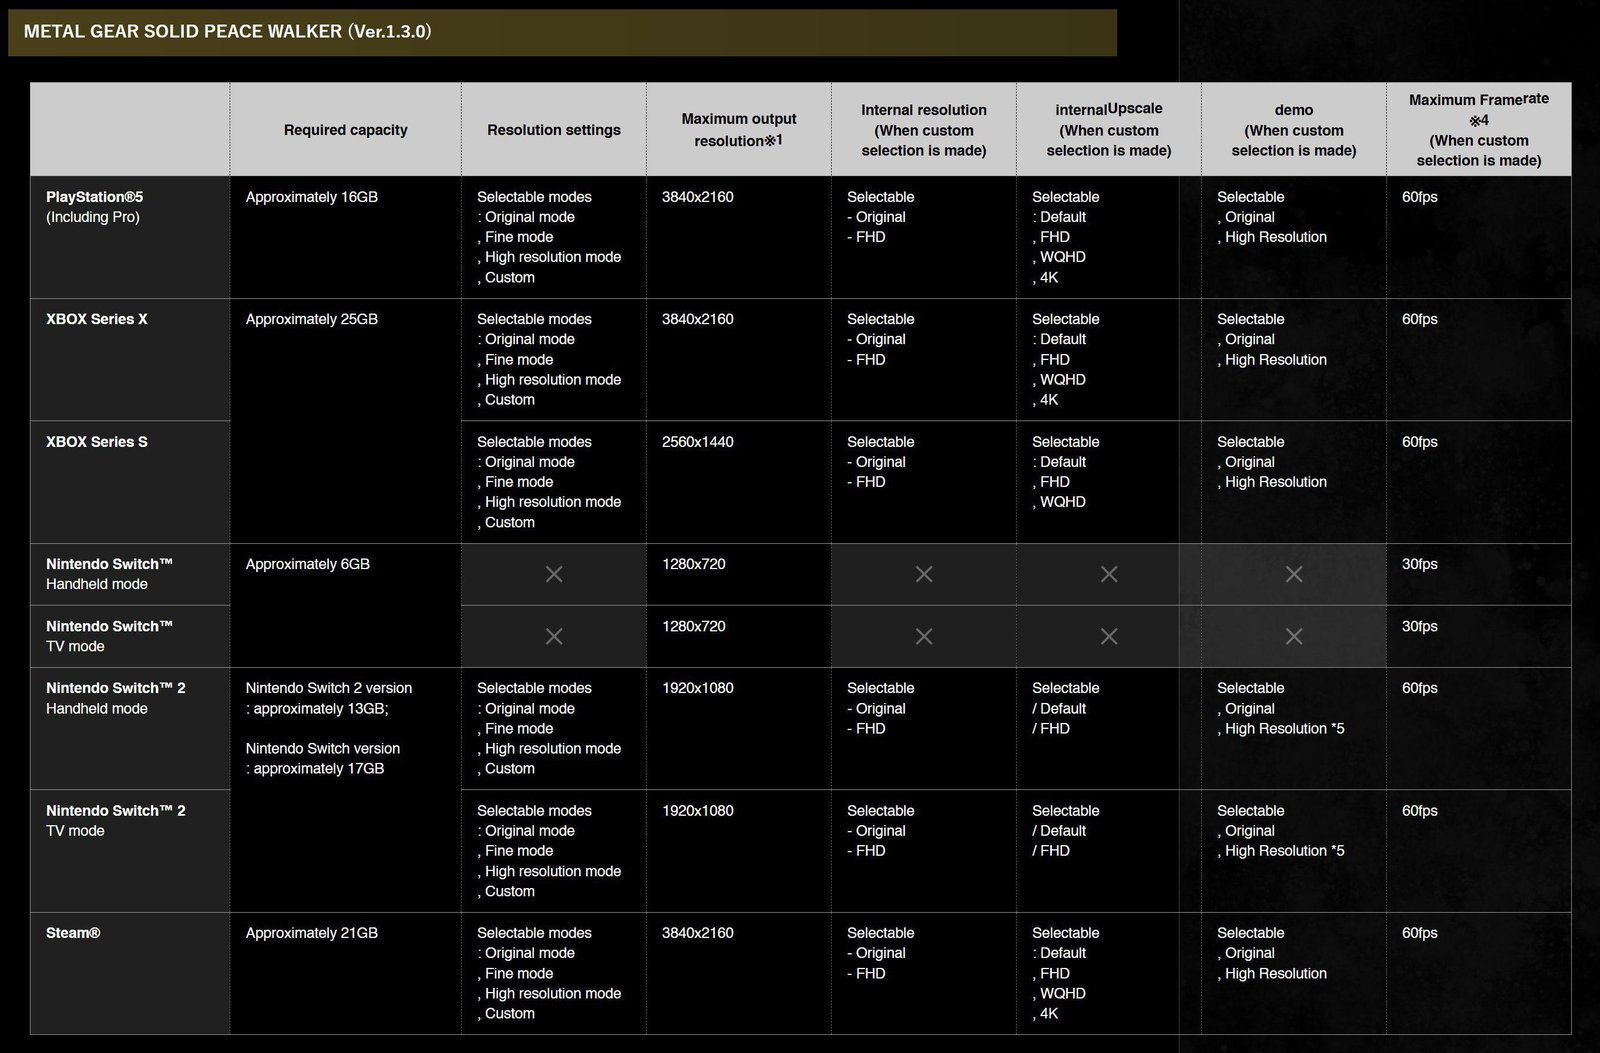Click the X mark in Switch Handheld demo column
Screen dimensions: 1600x1053
click(x=1294, y=574)
